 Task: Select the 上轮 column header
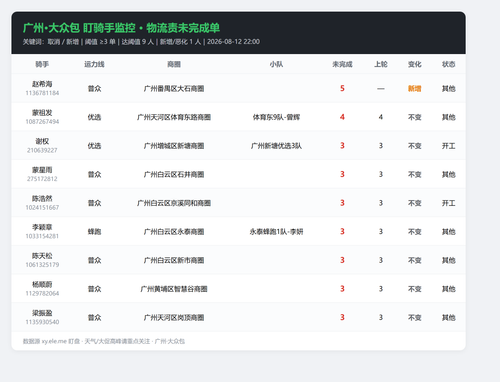click(x=381, y=64)
